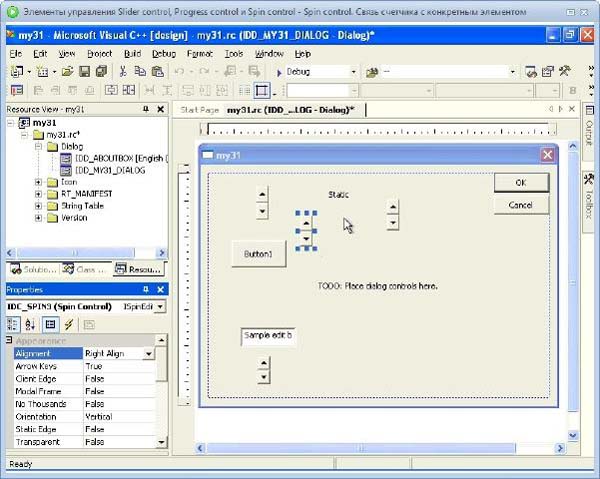
Task: Switch properties to Alphabetic sort view
Action: coord(31,325)
